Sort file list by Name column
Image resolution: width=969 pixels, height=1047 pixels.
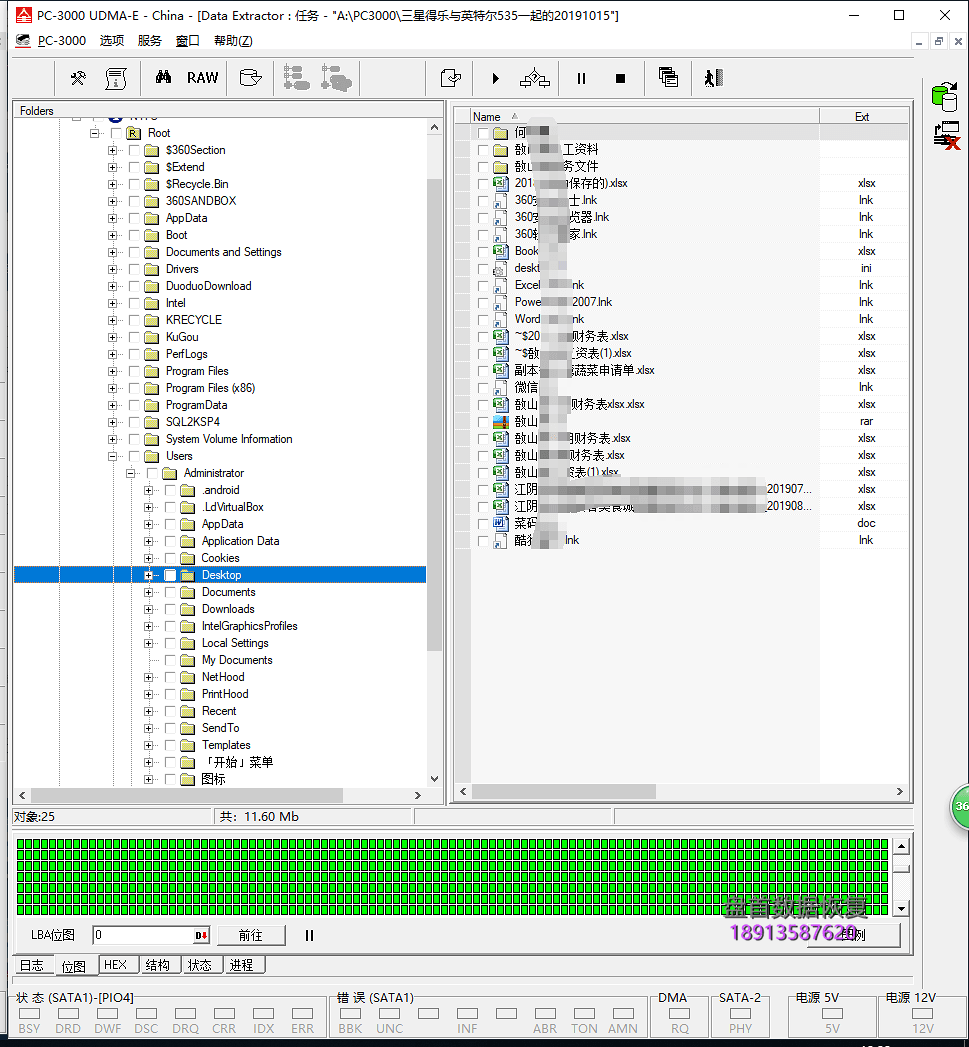pos(644,117)
